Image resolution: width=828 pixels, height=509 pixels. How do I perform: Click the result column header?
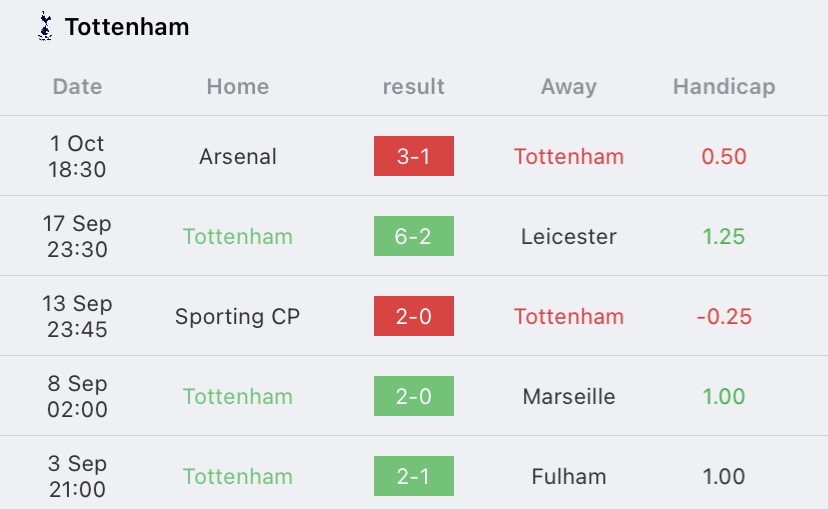413,87
